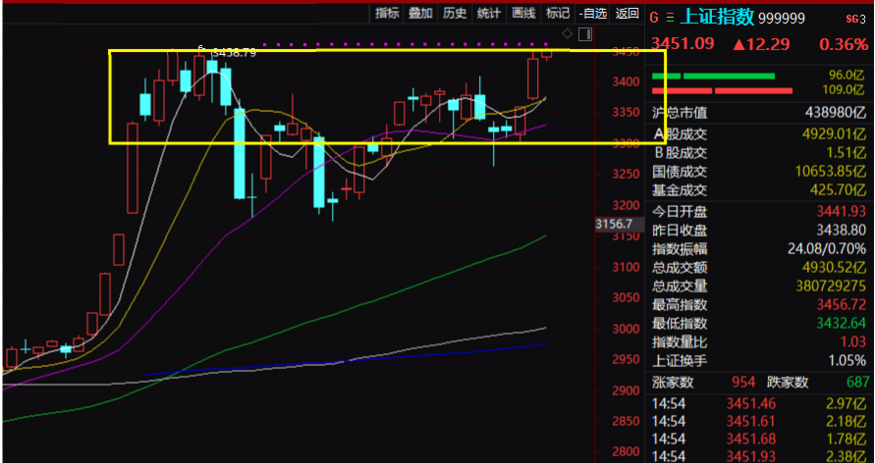Click the 基金成交 425.70亿 row
This screenshot has width=875, height=463.
[x=759, y=190]
